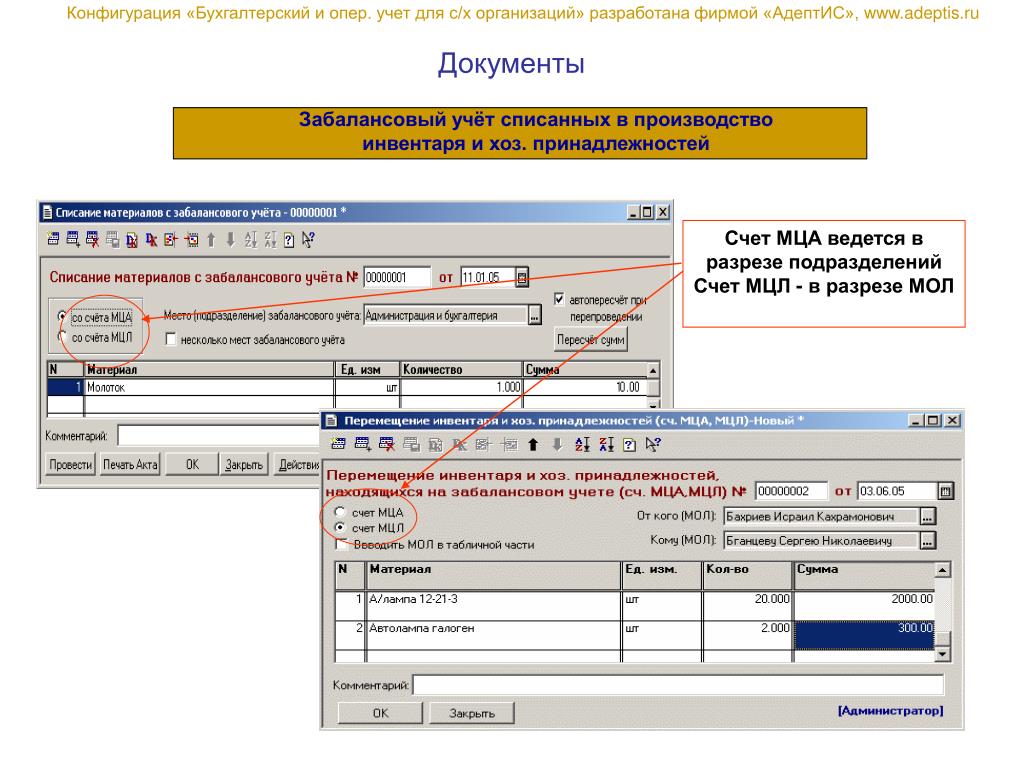Click OK in Списание материалов window
Image resolution: width=1024 pixels, height=768 pixels.
pyautogui.click(x=192, y=464)
